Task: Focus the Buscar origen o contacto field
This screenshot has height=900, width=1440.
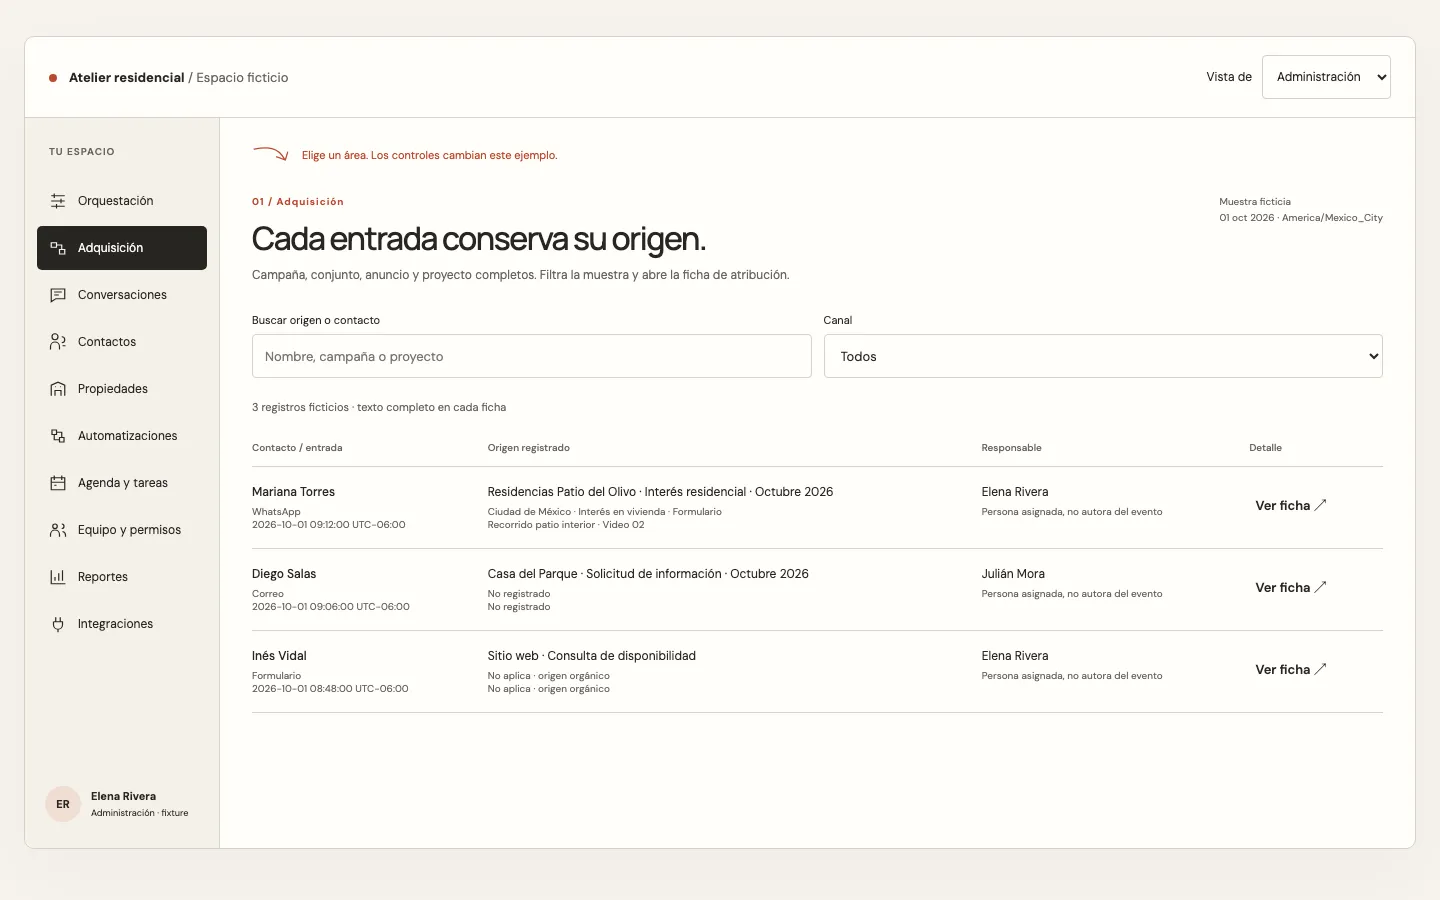Action: pyautogui.click(x=531, y=356)
